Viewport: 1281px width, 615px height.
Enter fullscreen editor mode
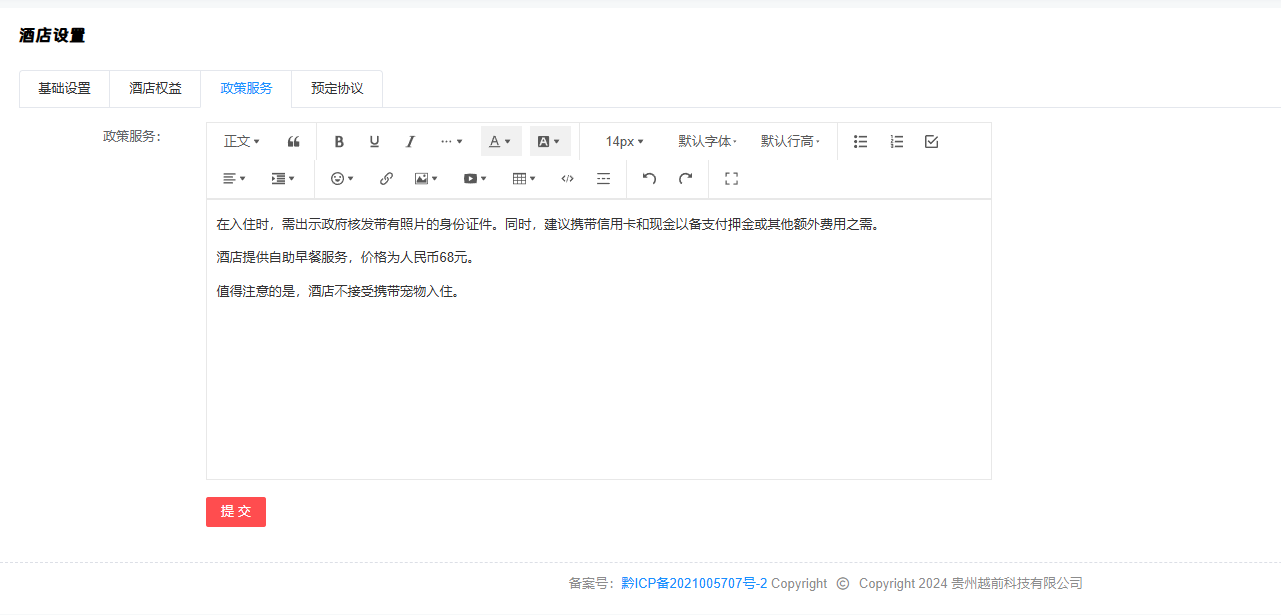[731, 179]
